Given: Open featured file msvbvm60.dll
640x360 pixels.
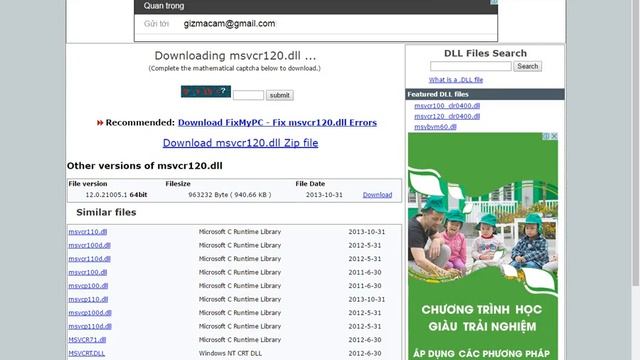Looking at the screenshot, I should coord(435,127).
